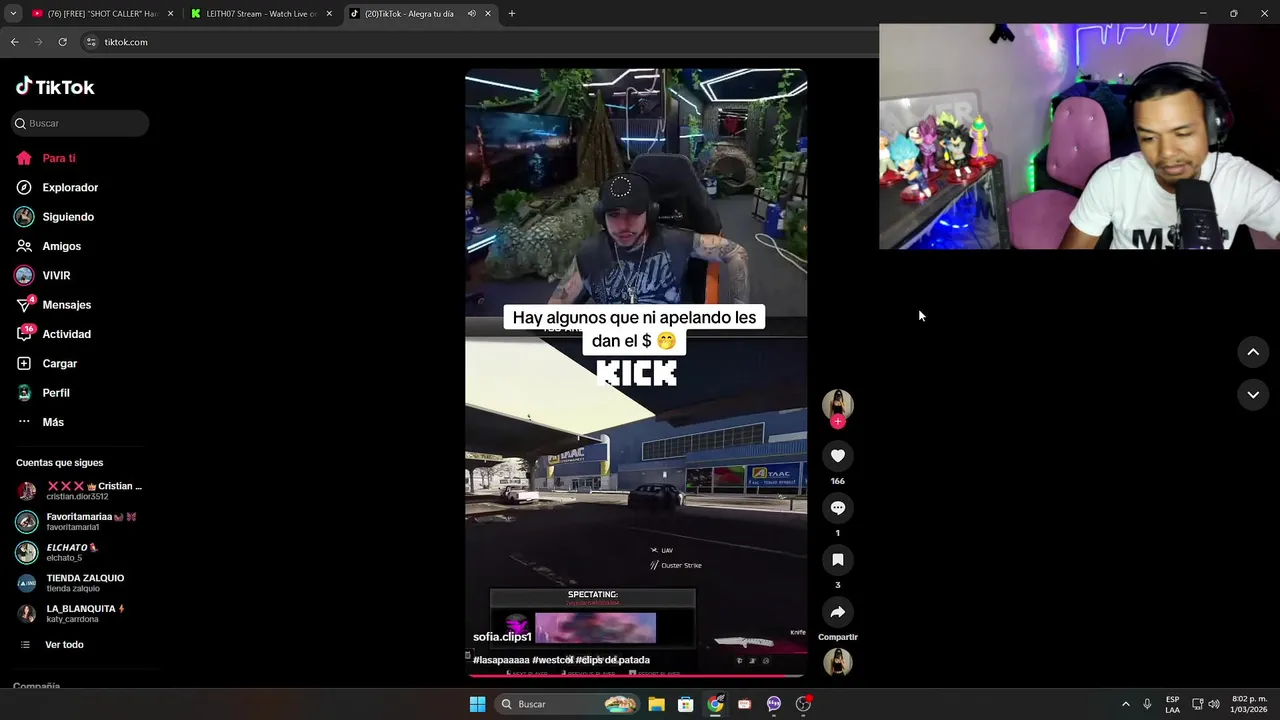1280x720 pixels.
Task: Open the spinning sound disc avatar
Action: (838, 662)
